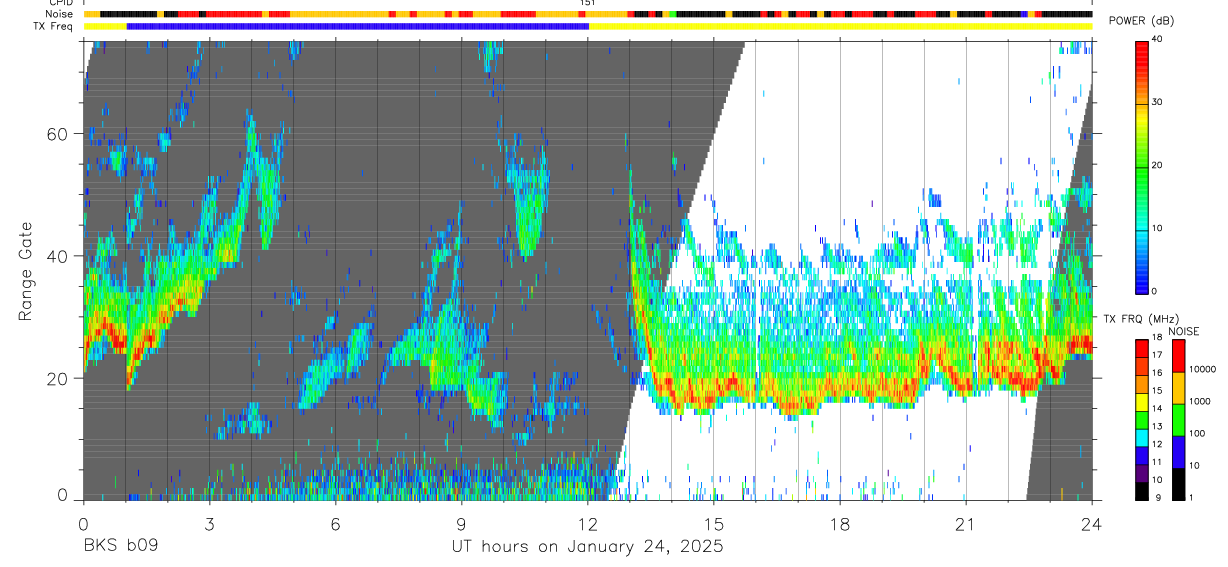Viewport: 1228px width, 567px height.
Task: Click the time axis tick label '18'
Action: click(x=840, y=524)
